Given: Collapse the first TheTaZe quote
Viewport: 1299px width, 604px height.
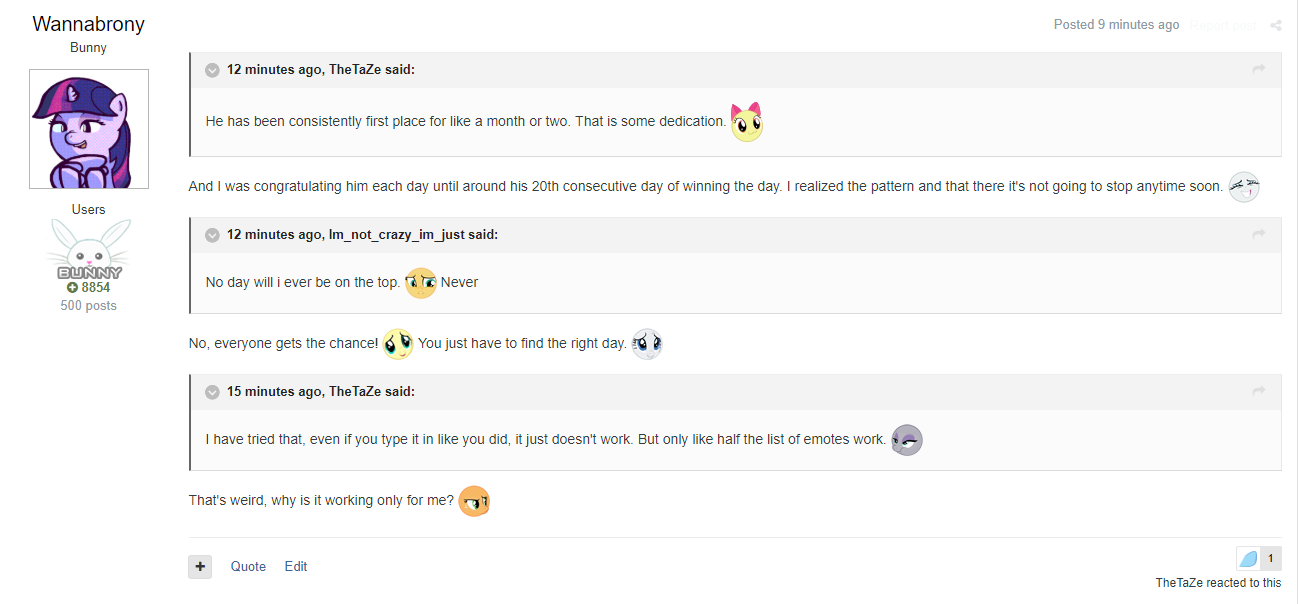Looking at the screenshot, I should (x=212, y=70).
